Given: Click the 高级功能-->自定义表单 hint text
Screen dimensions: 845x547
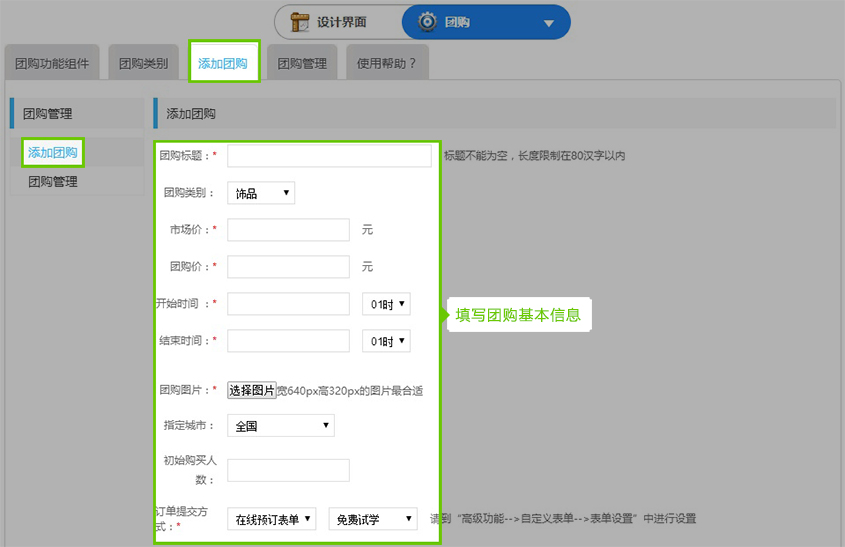Looking at the screenshot, I should (563, 518).
